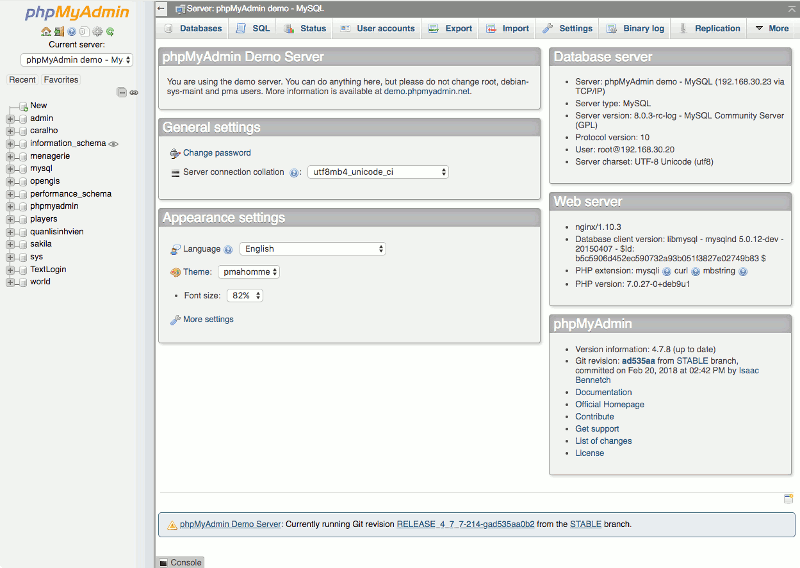Click collapse arrow at top-right of header

(x=792, y=9)
